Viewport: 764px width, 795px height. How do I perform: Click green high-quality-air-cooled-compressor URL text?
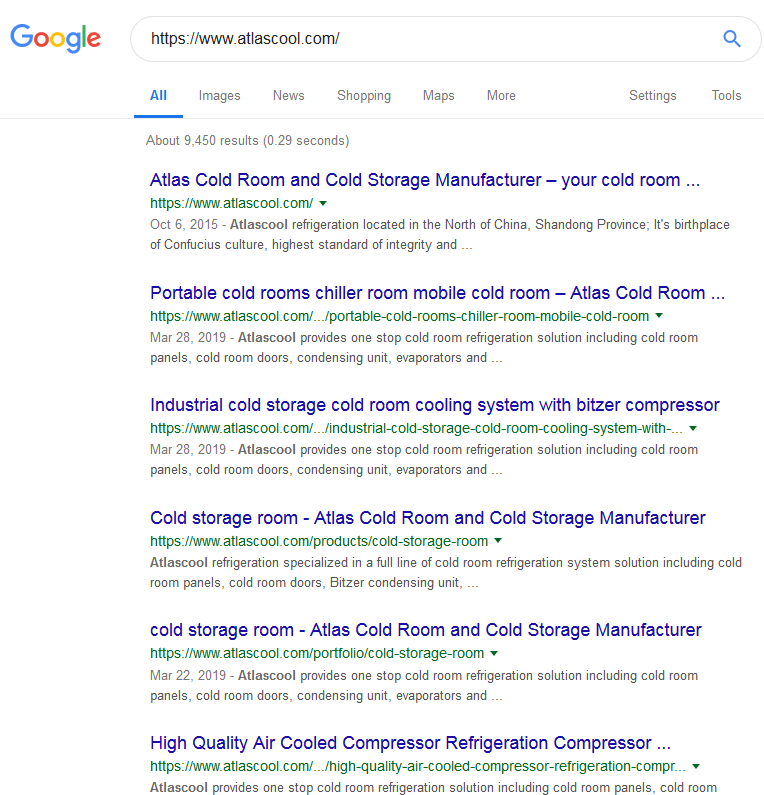pyautogui.click(x=418, y=766)
